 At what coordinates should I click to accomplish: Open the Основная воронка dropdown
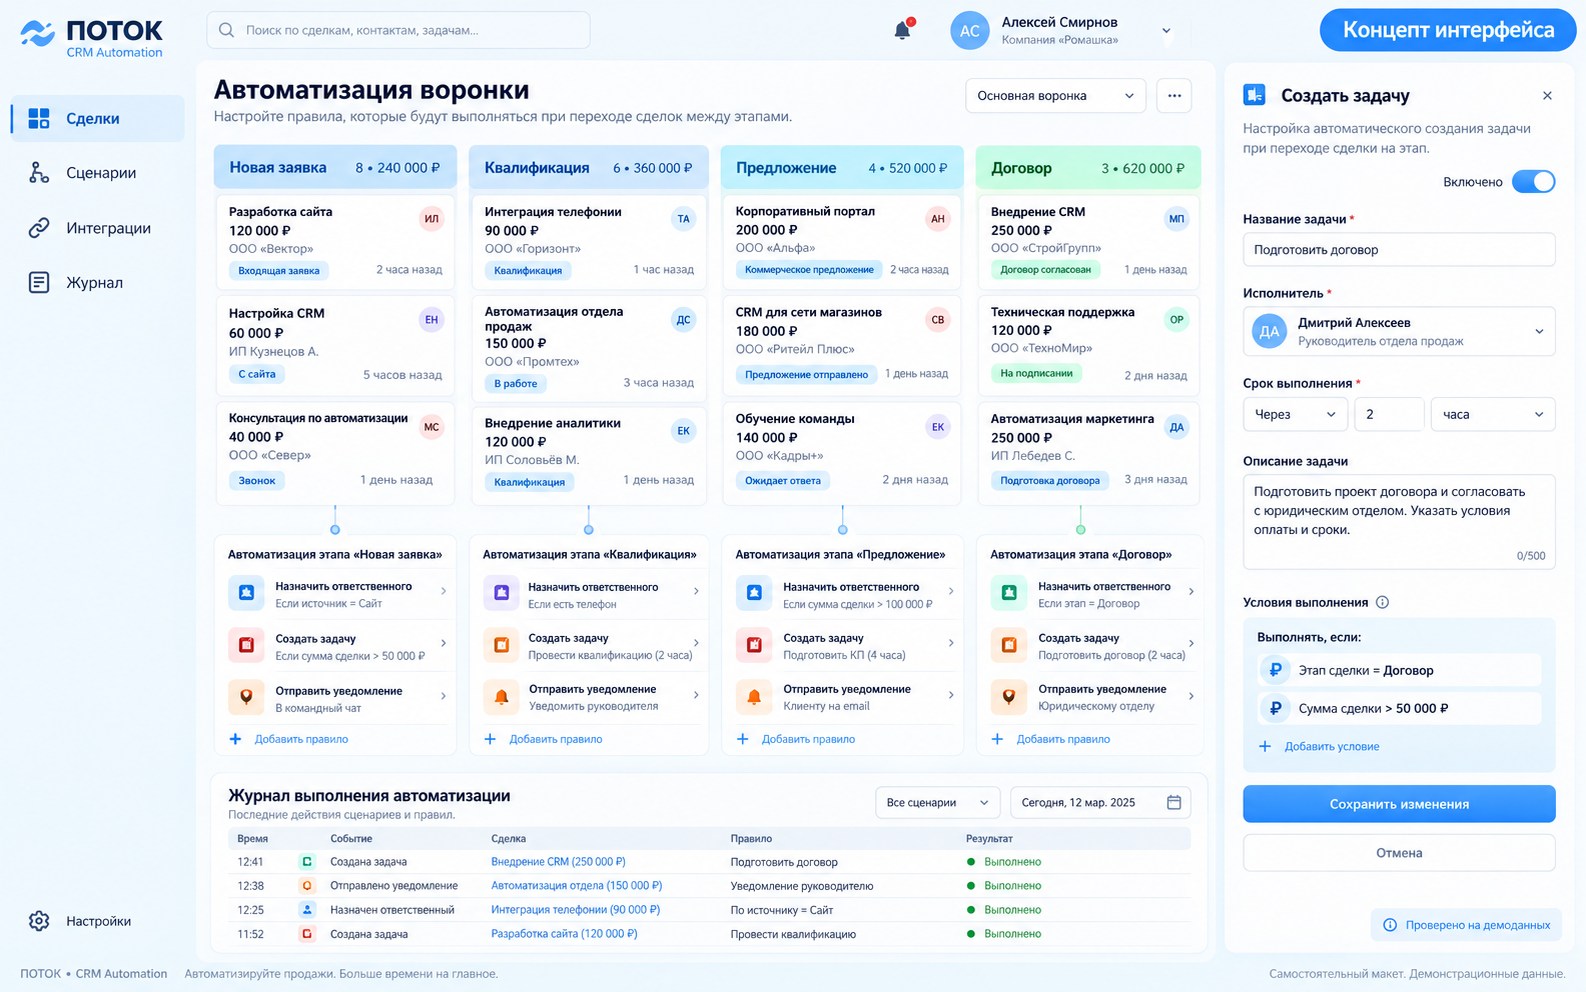(1055, 96)
